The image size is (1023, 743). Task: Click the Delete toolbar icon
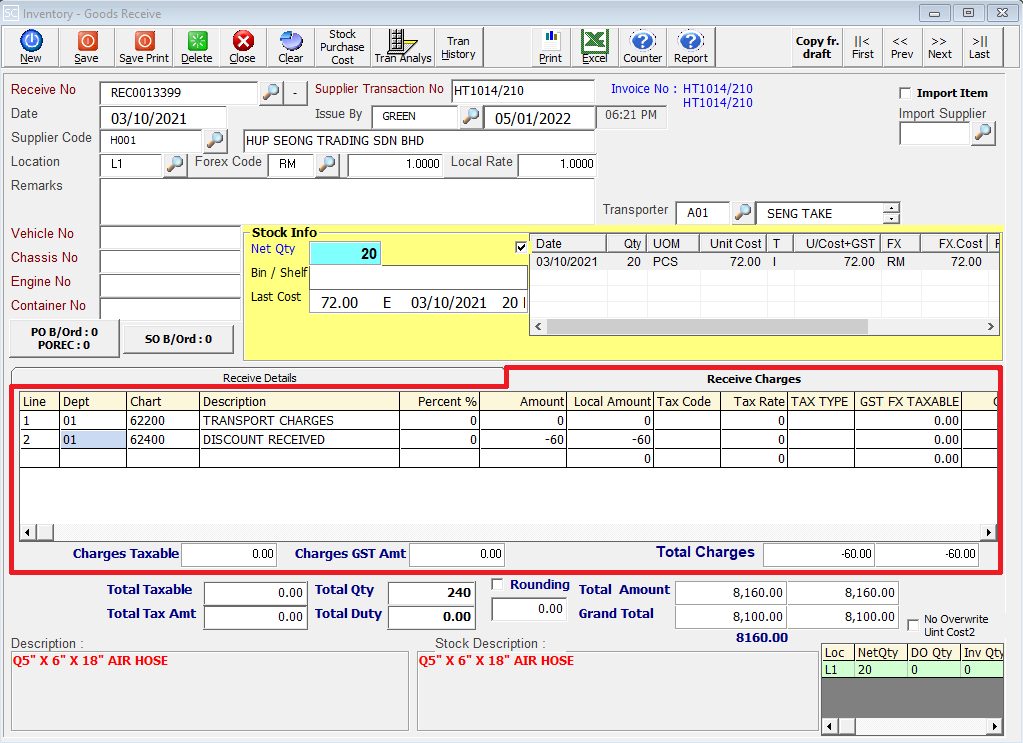[x=197, y=47]
